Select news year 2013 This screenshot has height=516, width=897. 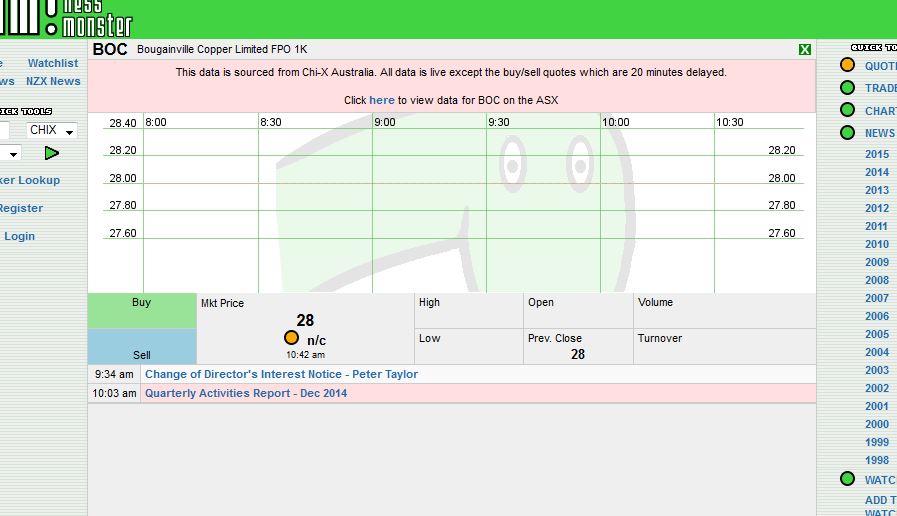point(877,190)
